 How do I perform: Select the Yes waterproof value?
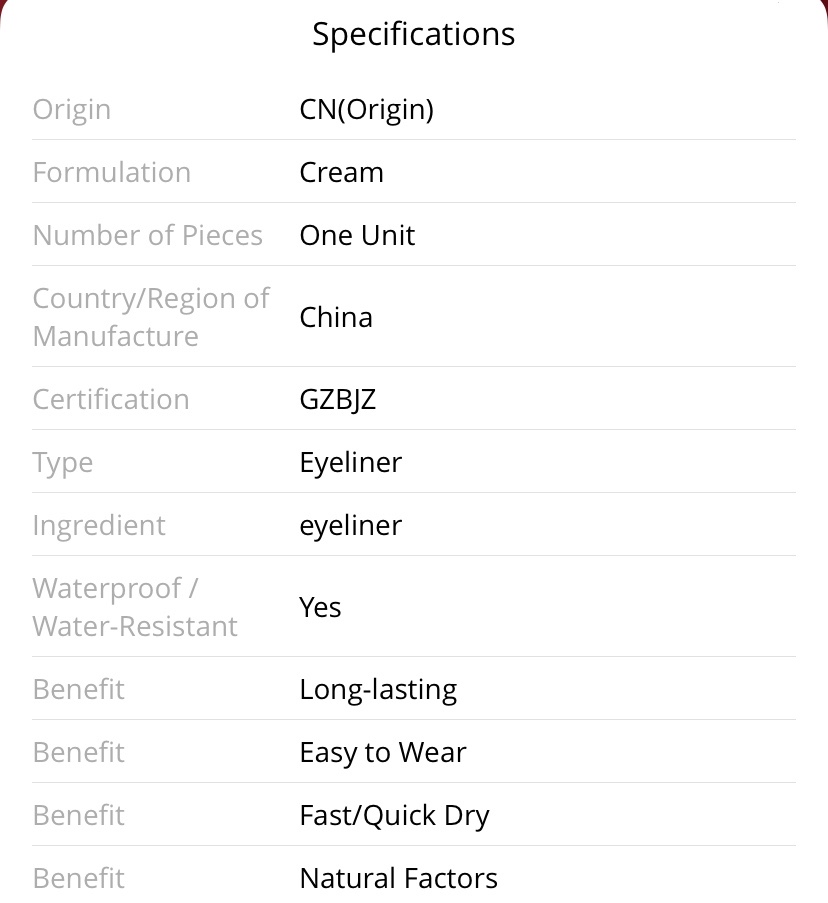click(x=320, y=607)
